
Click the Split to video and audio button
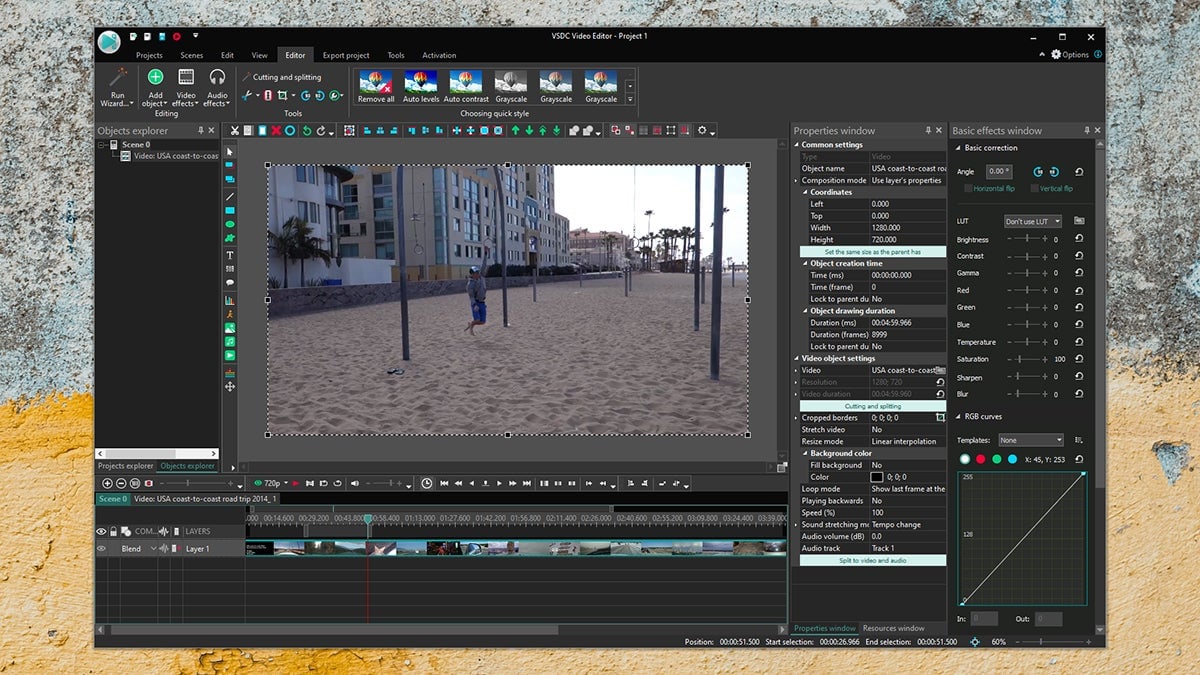872,561
